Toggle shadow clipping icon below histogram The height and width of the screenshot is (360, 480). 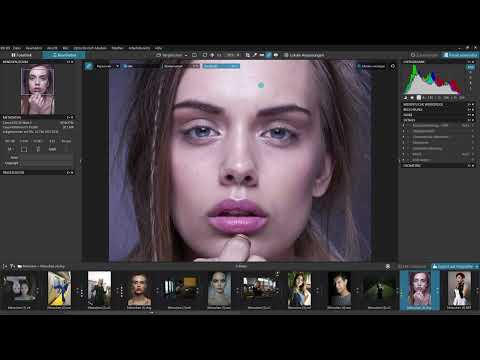406,98
